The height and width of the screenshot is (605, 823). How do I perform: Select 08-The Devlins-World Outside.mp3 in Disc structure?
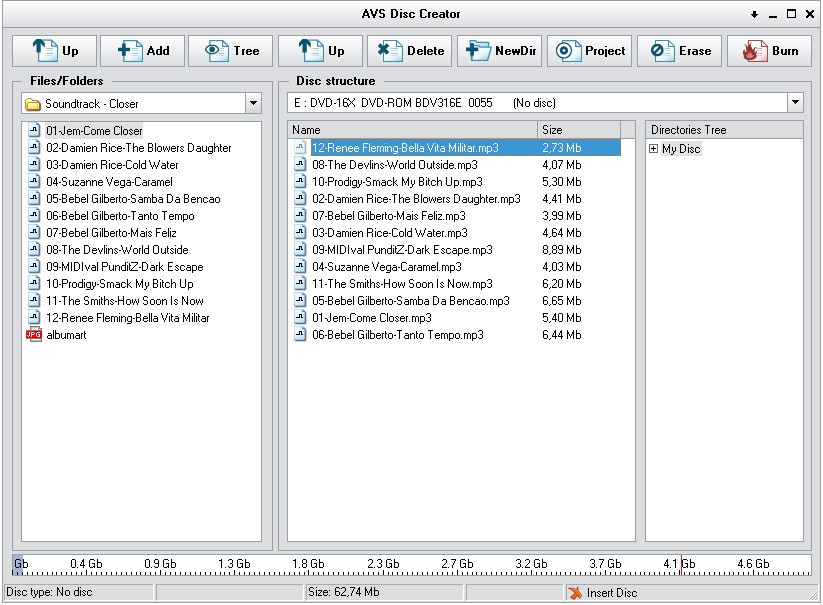click(x=395, y=165)
